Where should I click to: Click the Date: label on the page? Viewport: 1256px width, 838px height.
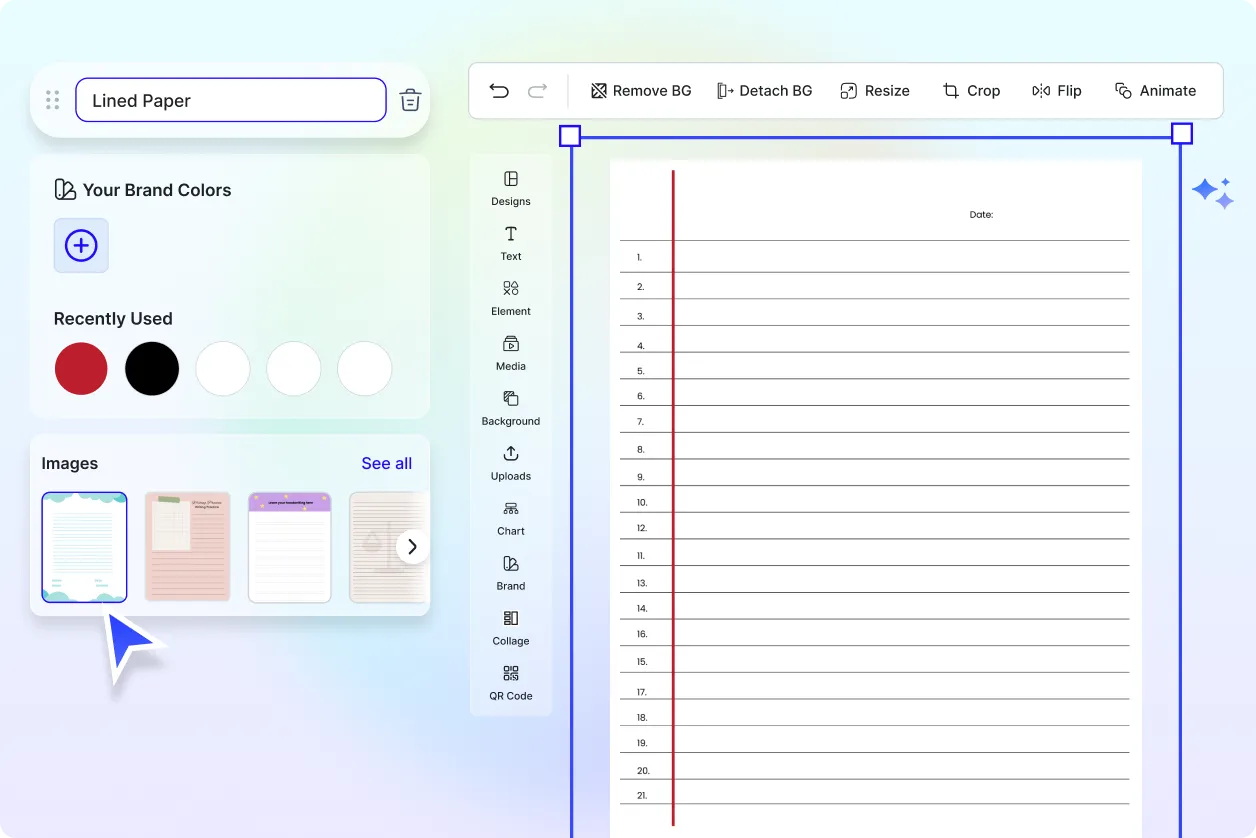(981, 215)
